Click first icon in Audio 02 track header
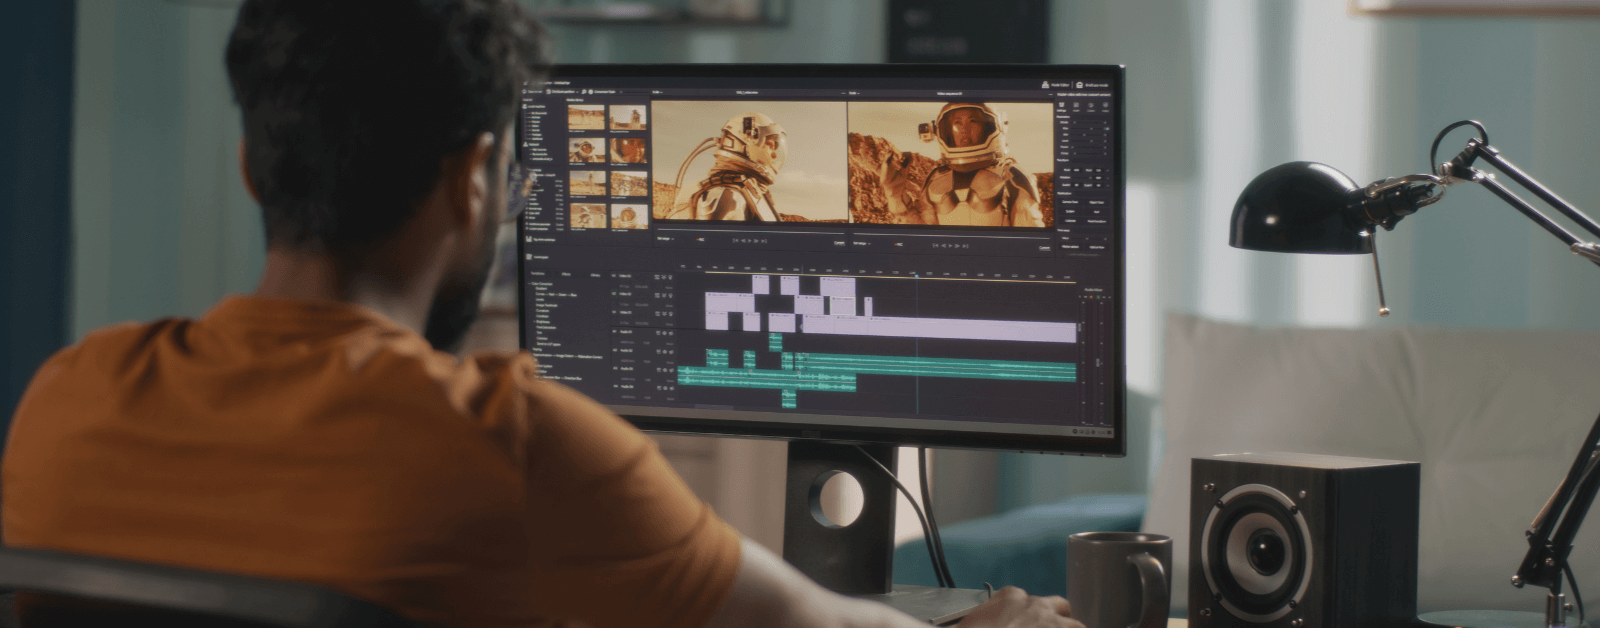Screen dimensions: 1600x628 (x=658, y=351)
